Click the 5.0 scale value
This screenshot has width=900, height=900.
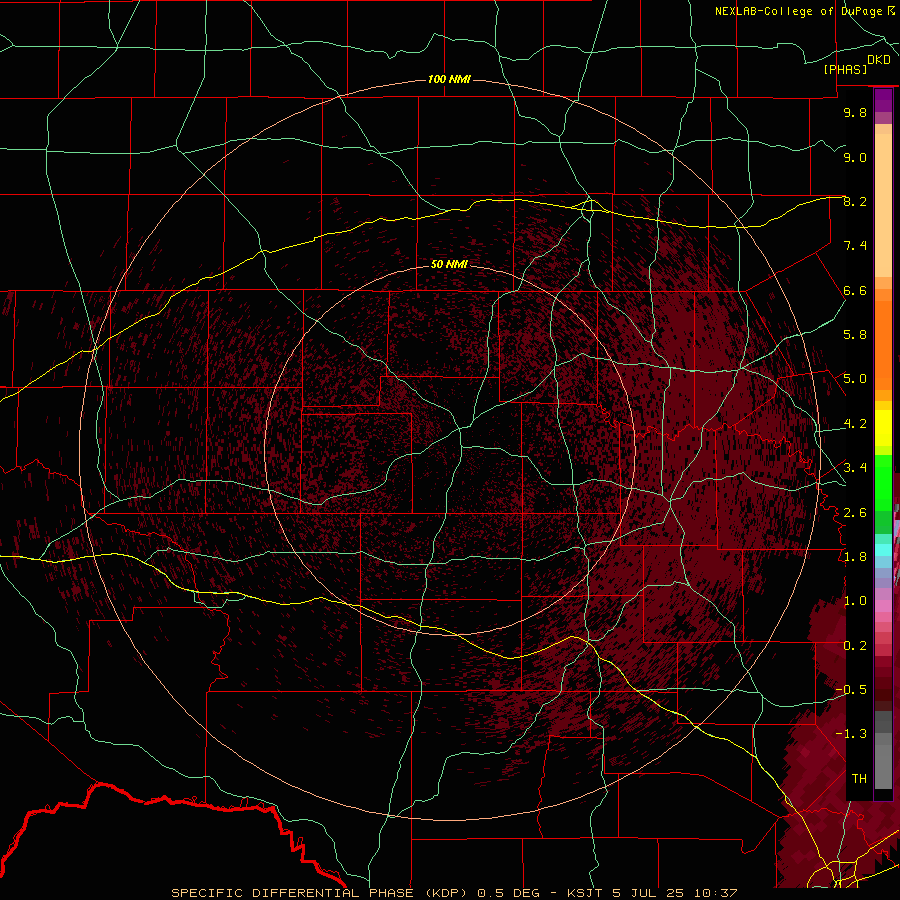pyautogui.click(x=855, y=379)
